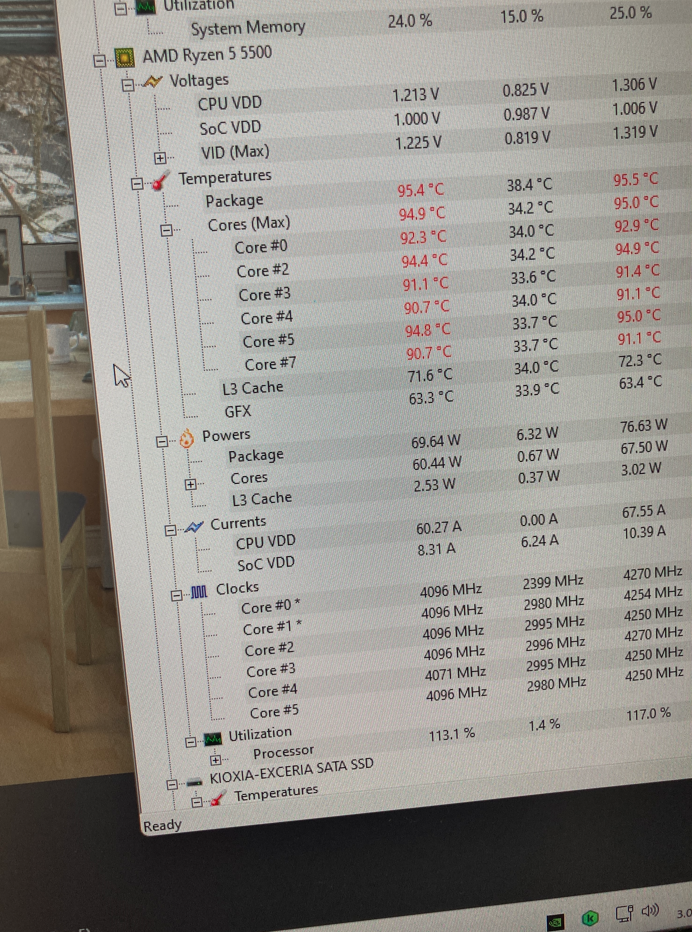Click the 4270 MHz Core #0 max clock
Viewport: 692px width, 932px height.
tap(653, 574)
